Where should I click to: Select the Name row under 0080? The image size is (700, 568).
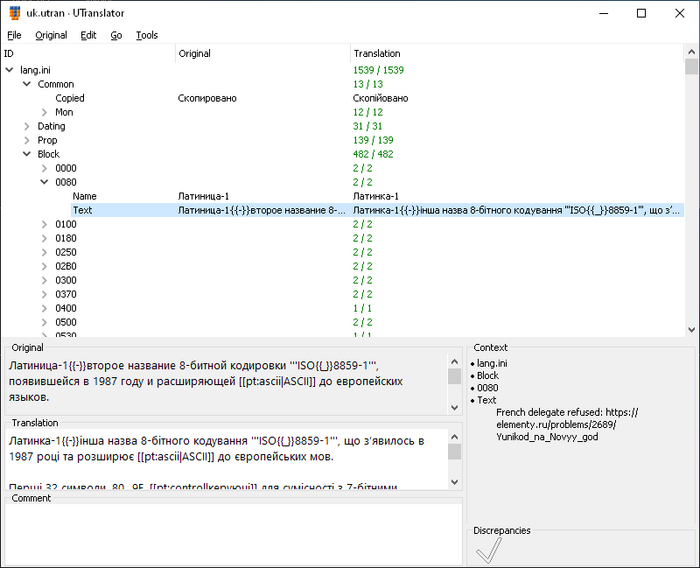(85, 196)
